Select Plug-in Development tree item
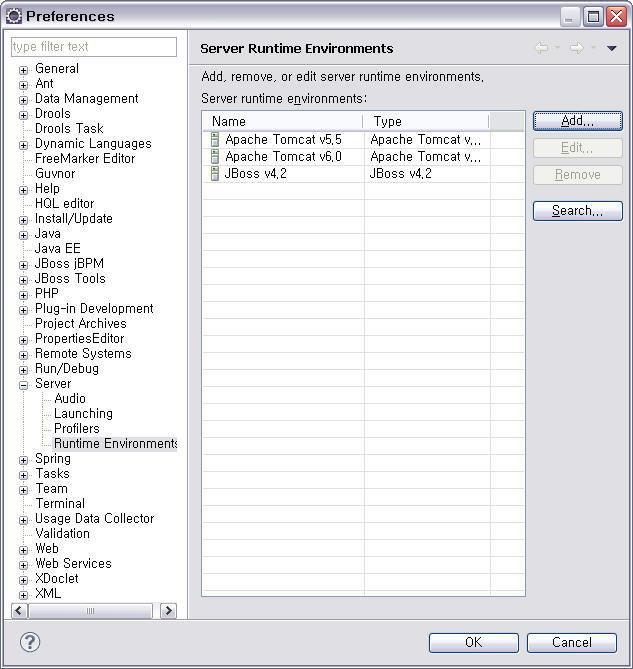This screenshot has width=633, height=669. point(94,308)
